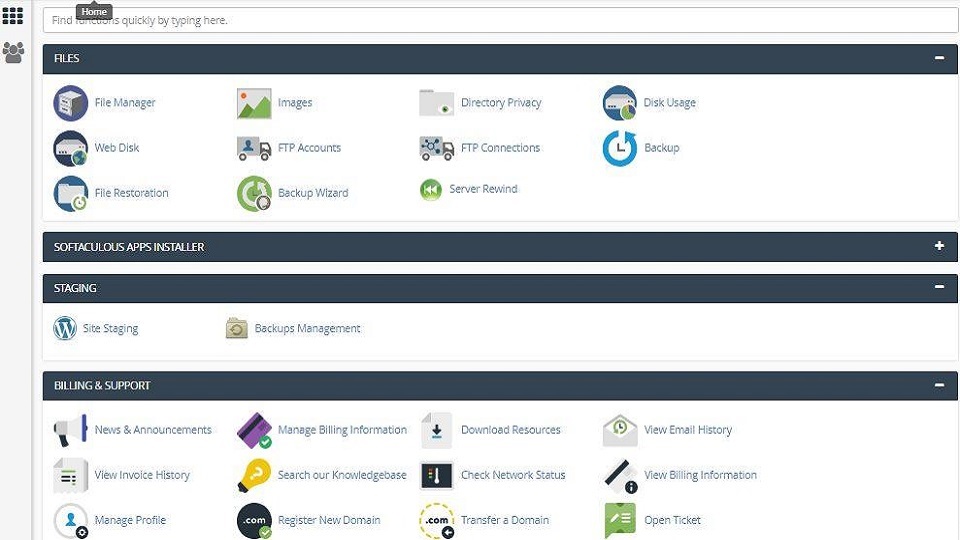Open the Site Staging link
Image resolution: width=960 pixels, height=540 pixels.
pyautogui.click(x=111, y=329)
